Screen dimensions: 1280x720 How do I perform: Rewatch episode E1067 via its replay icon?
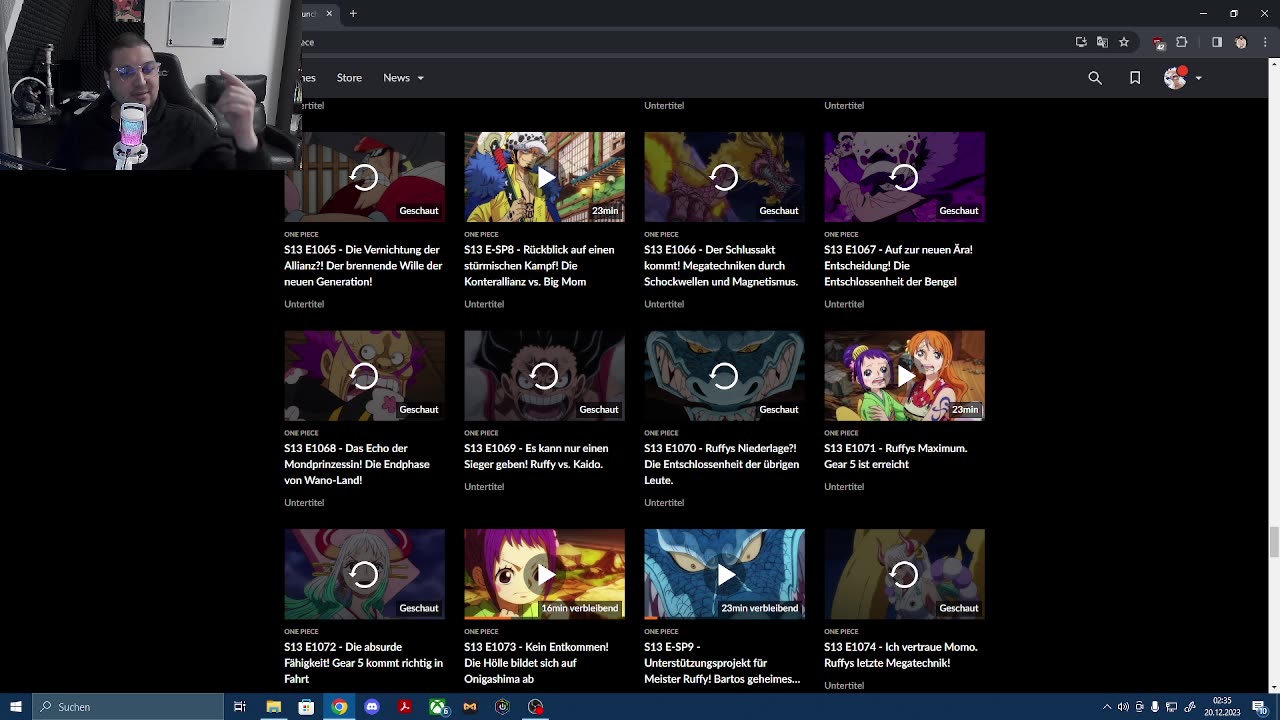904,177
